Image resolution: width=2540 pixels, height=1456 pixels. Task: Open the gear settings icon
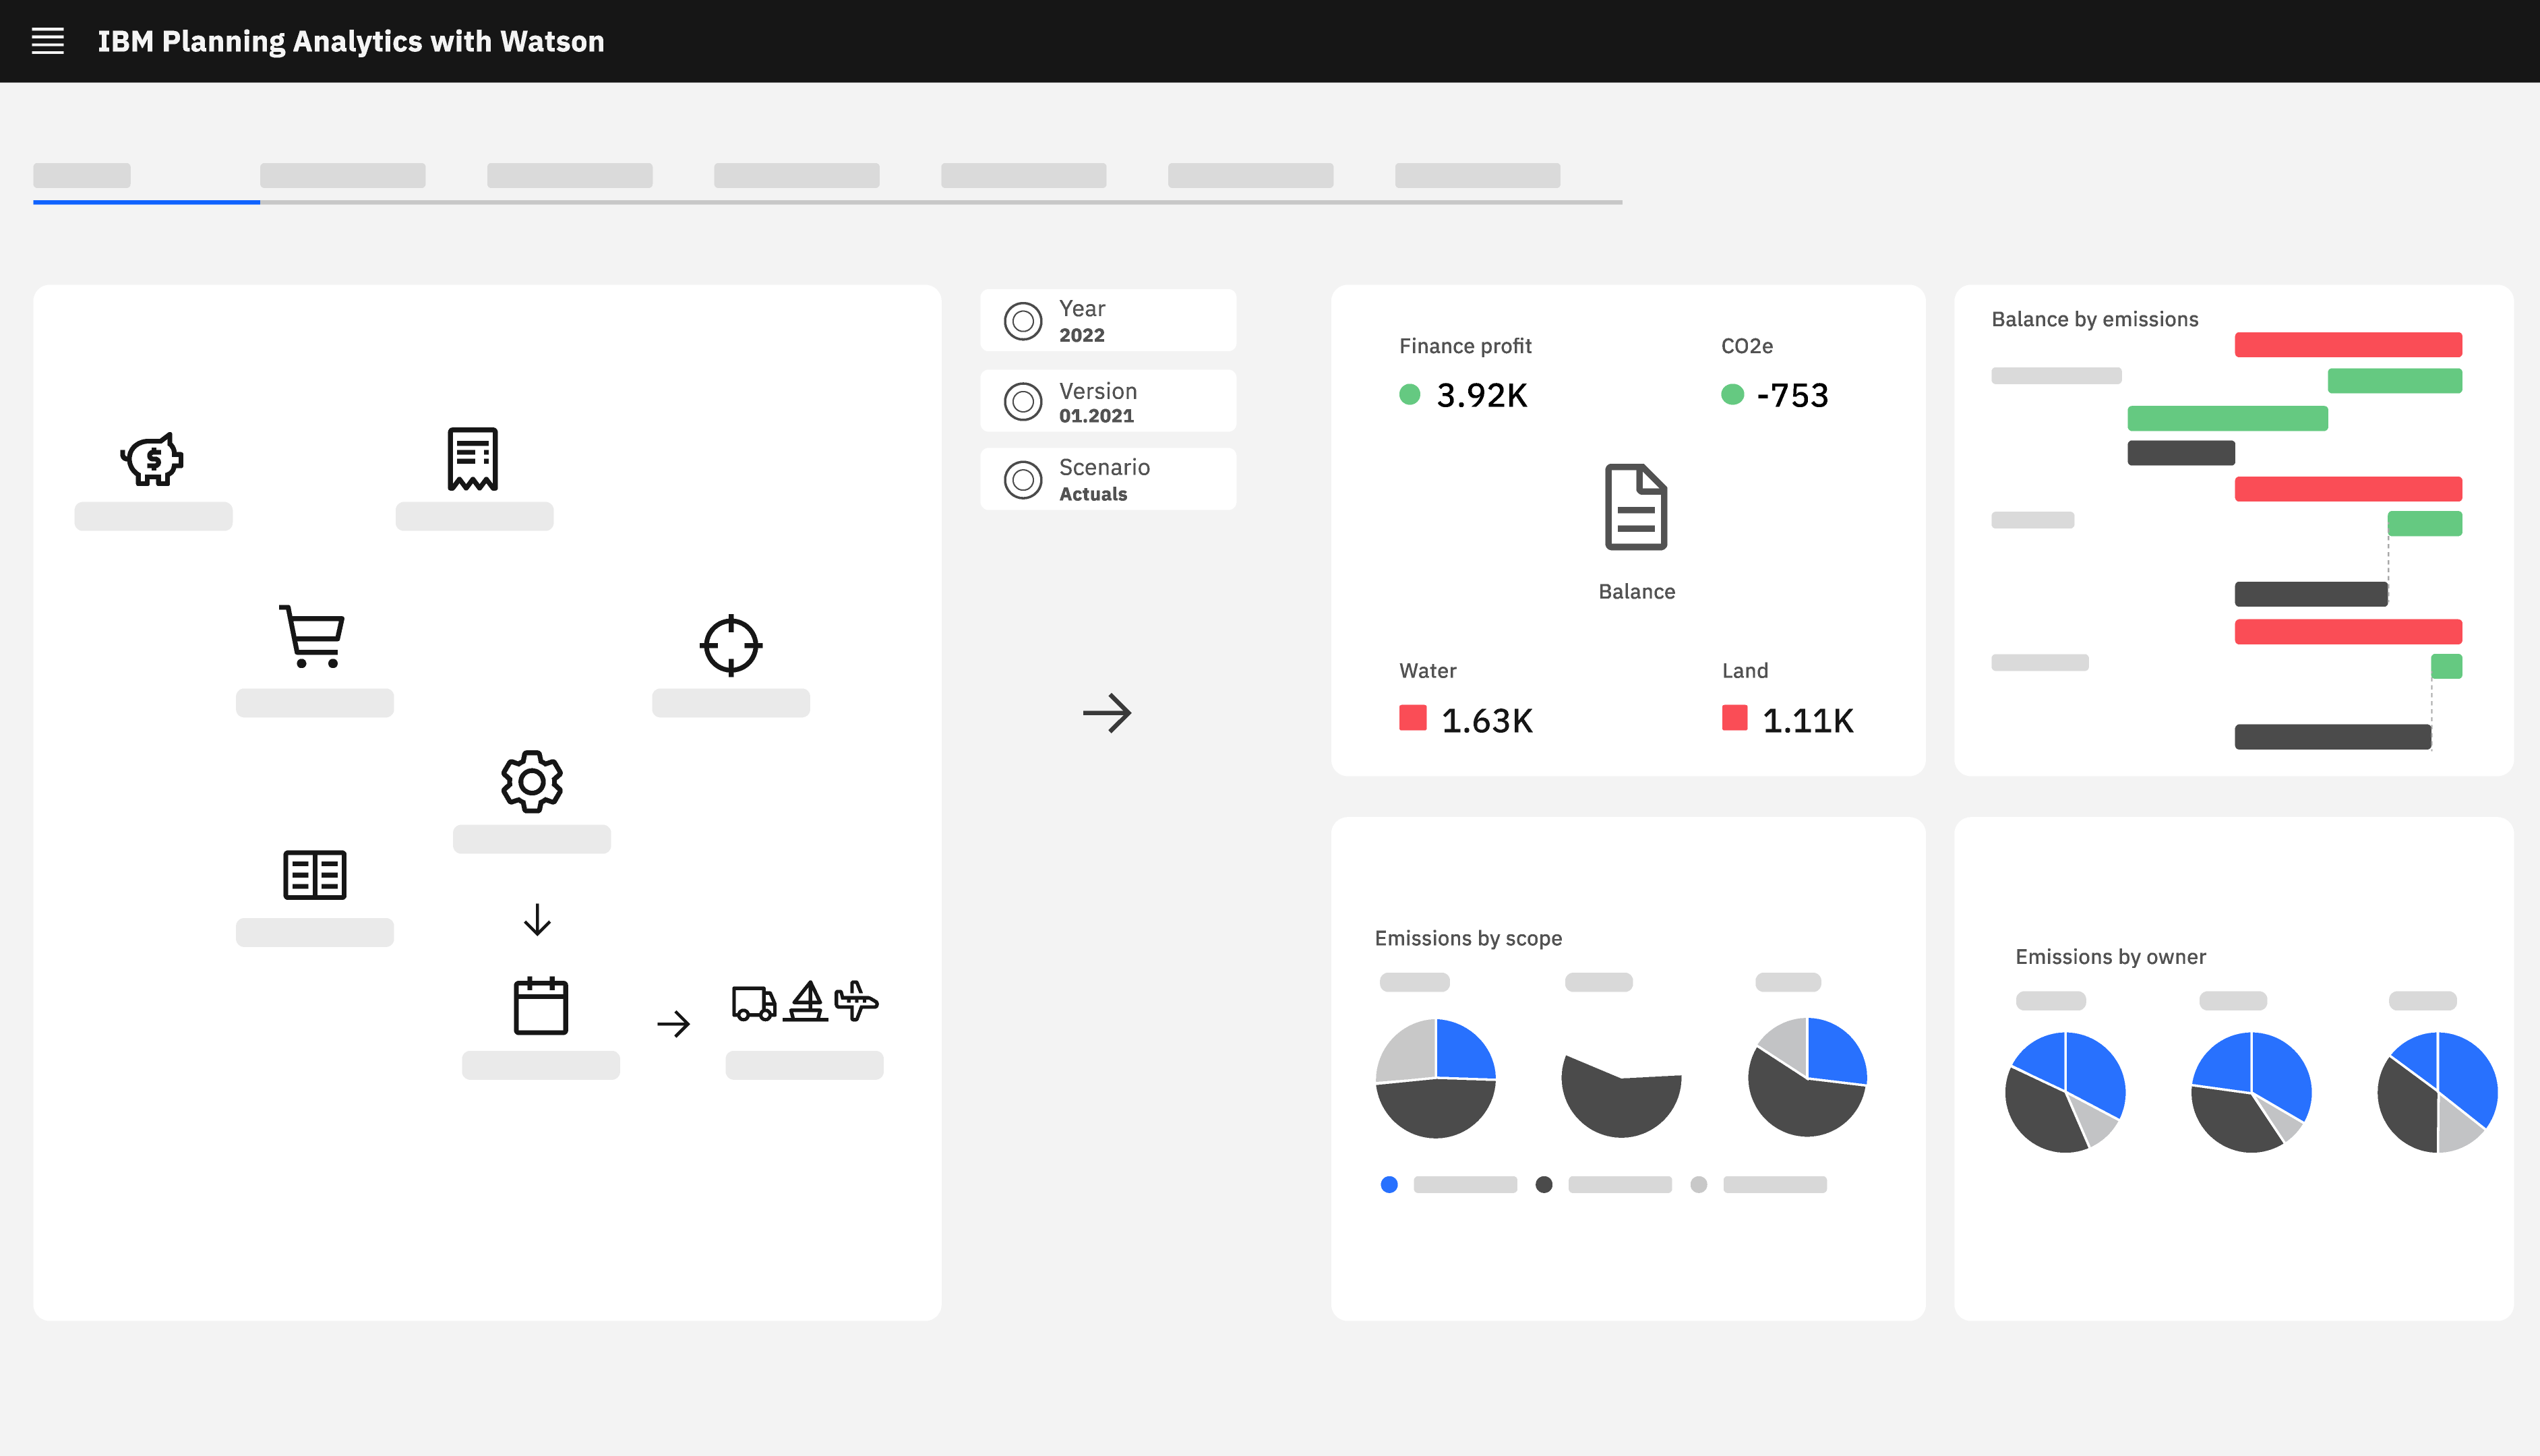tap(531, 781)
